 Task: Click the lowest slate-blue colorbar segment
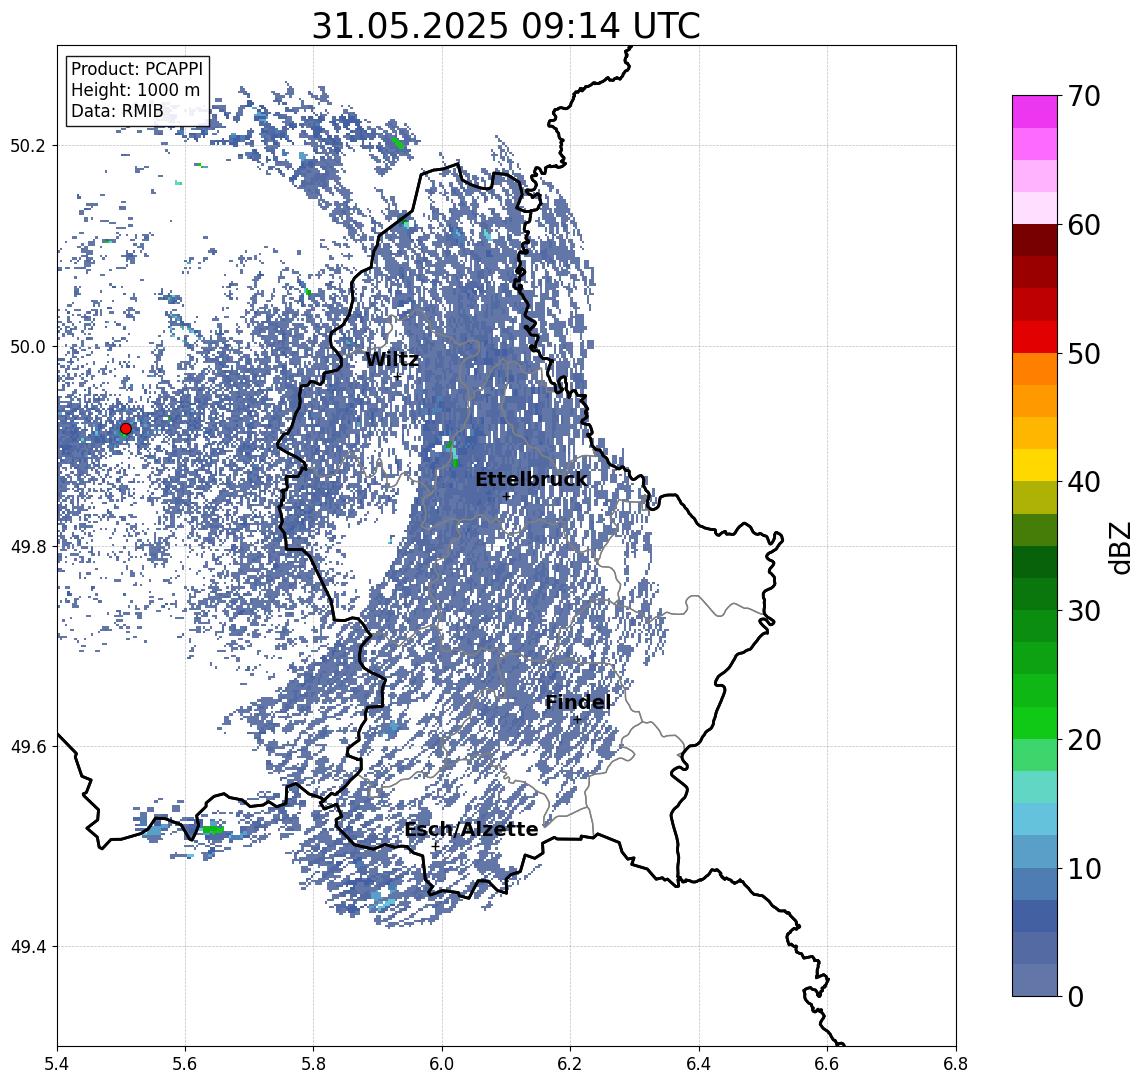click(x=1035, y=980)
